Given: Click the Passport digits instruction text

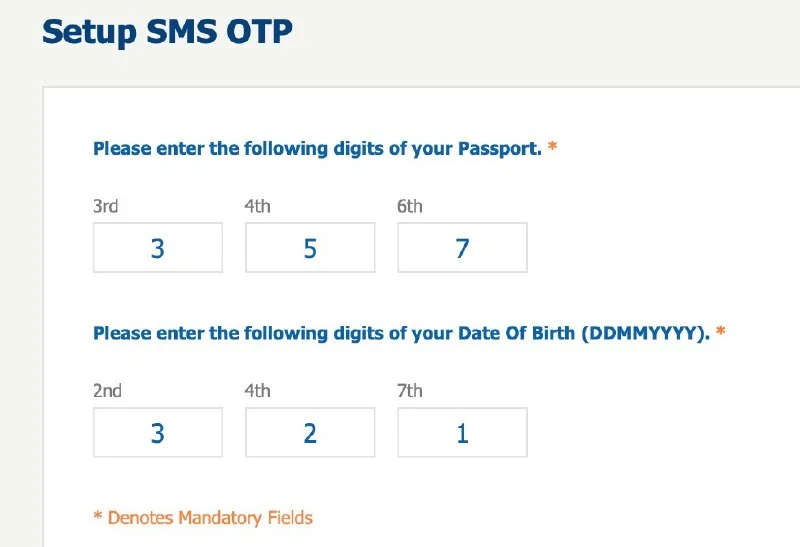Looking at the screenshot, I should [x=317, y=149].
